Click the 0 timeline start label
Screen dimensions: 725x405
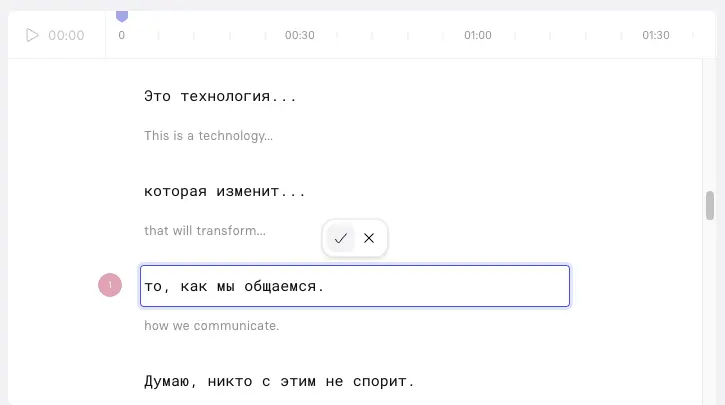pos(122,35)
